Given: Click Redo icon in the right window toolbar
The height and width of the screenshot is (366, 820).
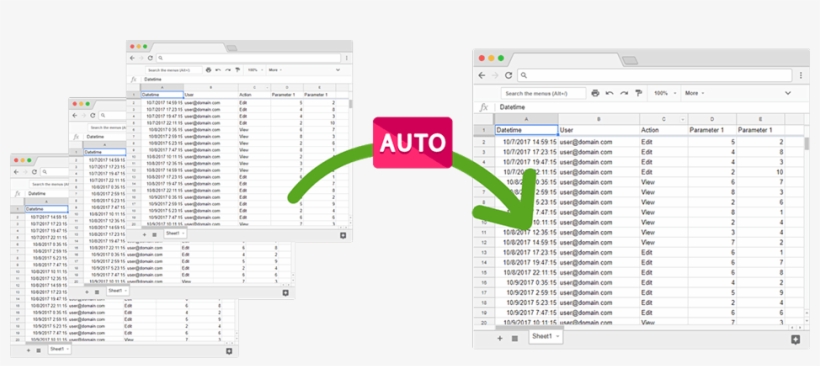Looking at the screenshot, I should pyautogui.click(x=624, y=93).
